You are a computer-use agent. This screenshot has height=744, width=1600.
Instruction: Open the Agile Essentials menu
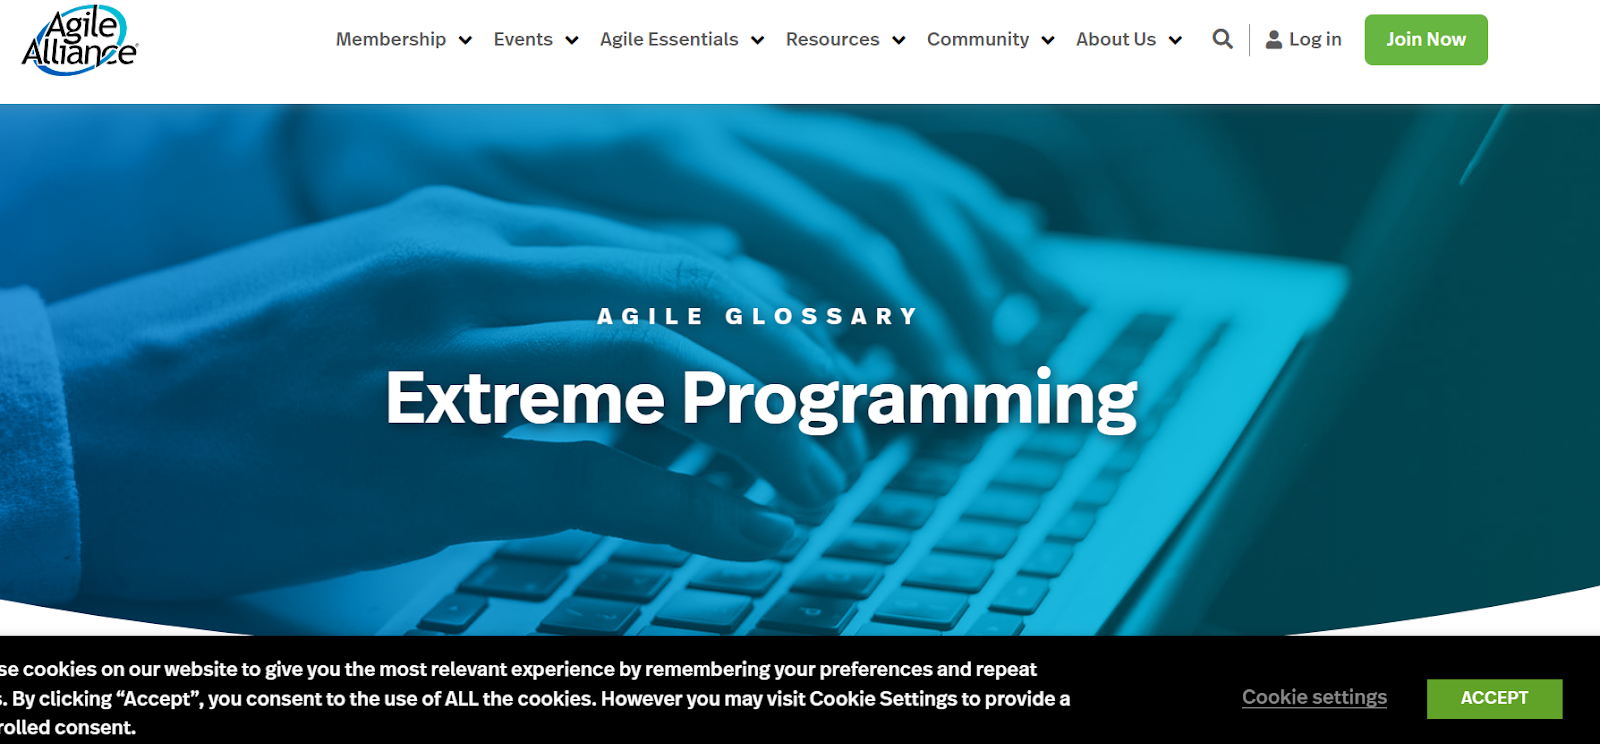click(669, 39)
